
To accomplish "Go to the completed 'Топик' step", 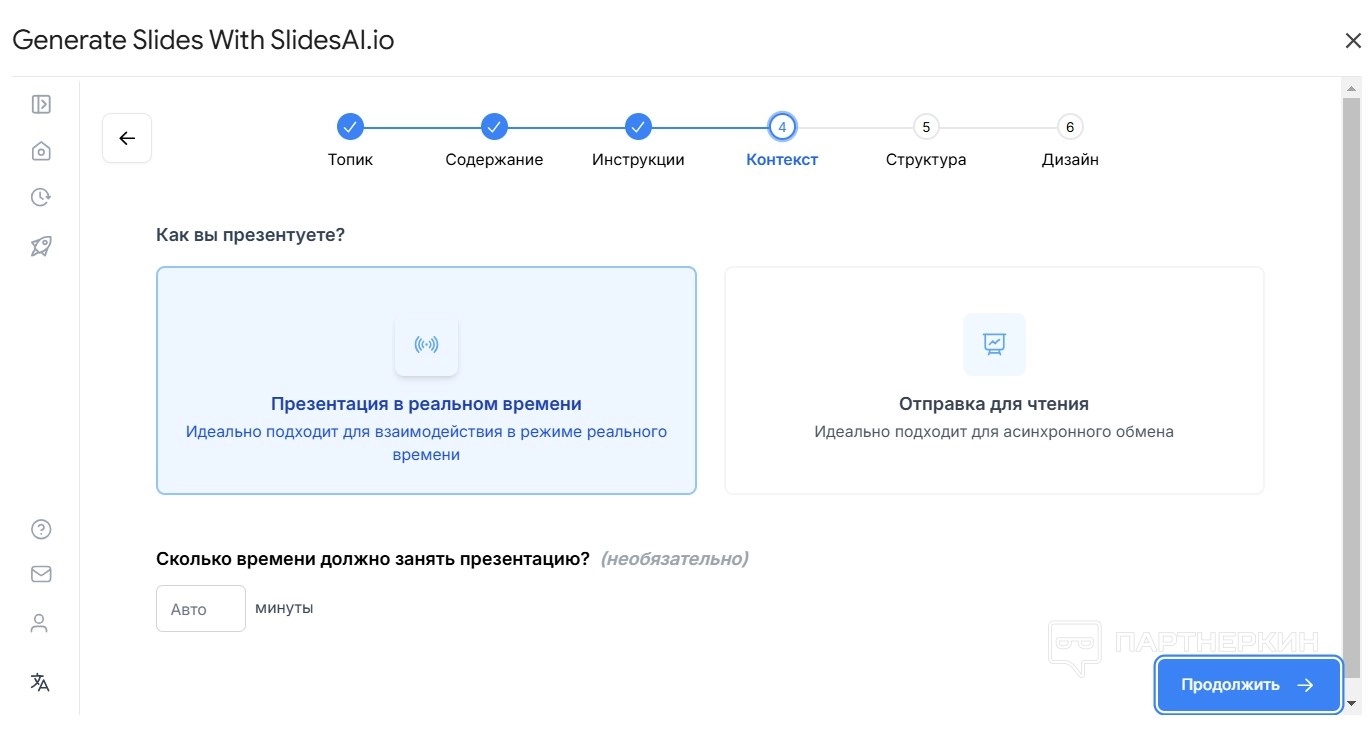I will tap(350, 127).
